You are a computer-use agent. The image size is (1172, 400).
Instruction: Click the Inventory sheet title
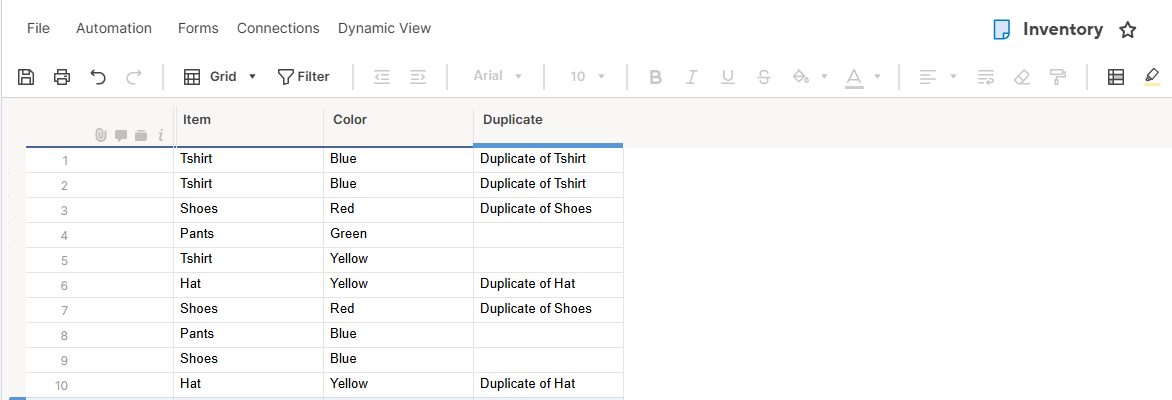click(x=1063, y=30)
